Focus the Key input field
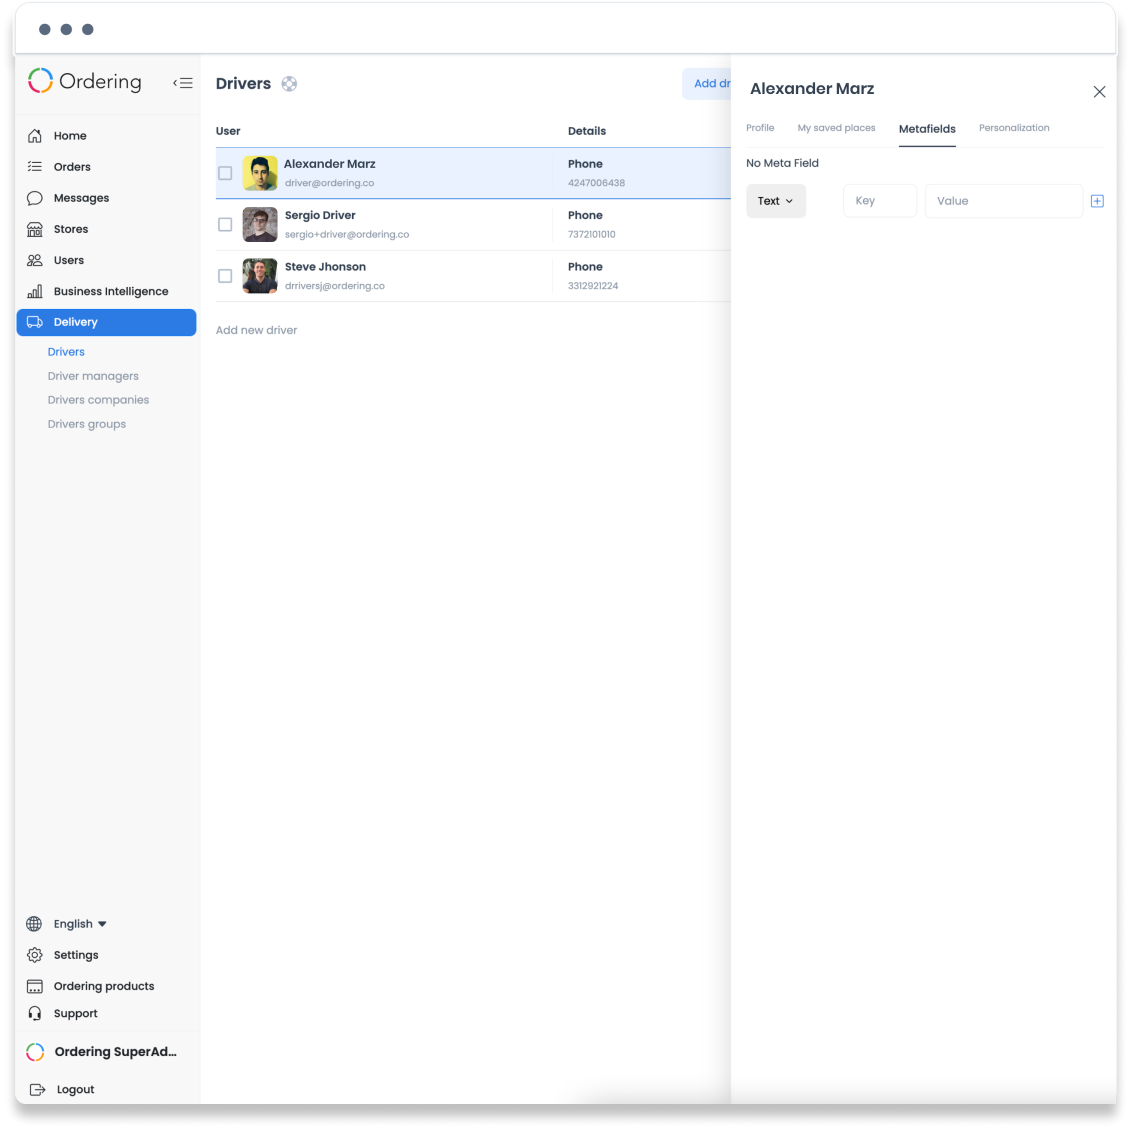 pos(879,201)
